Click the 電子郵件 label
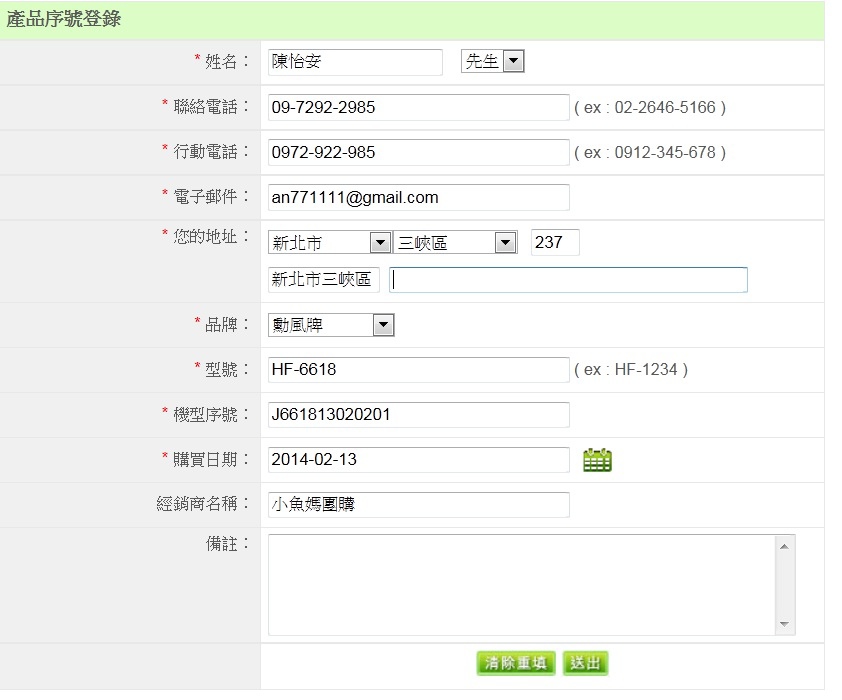This screenshot has height=700, width=842. click(206, 196)
